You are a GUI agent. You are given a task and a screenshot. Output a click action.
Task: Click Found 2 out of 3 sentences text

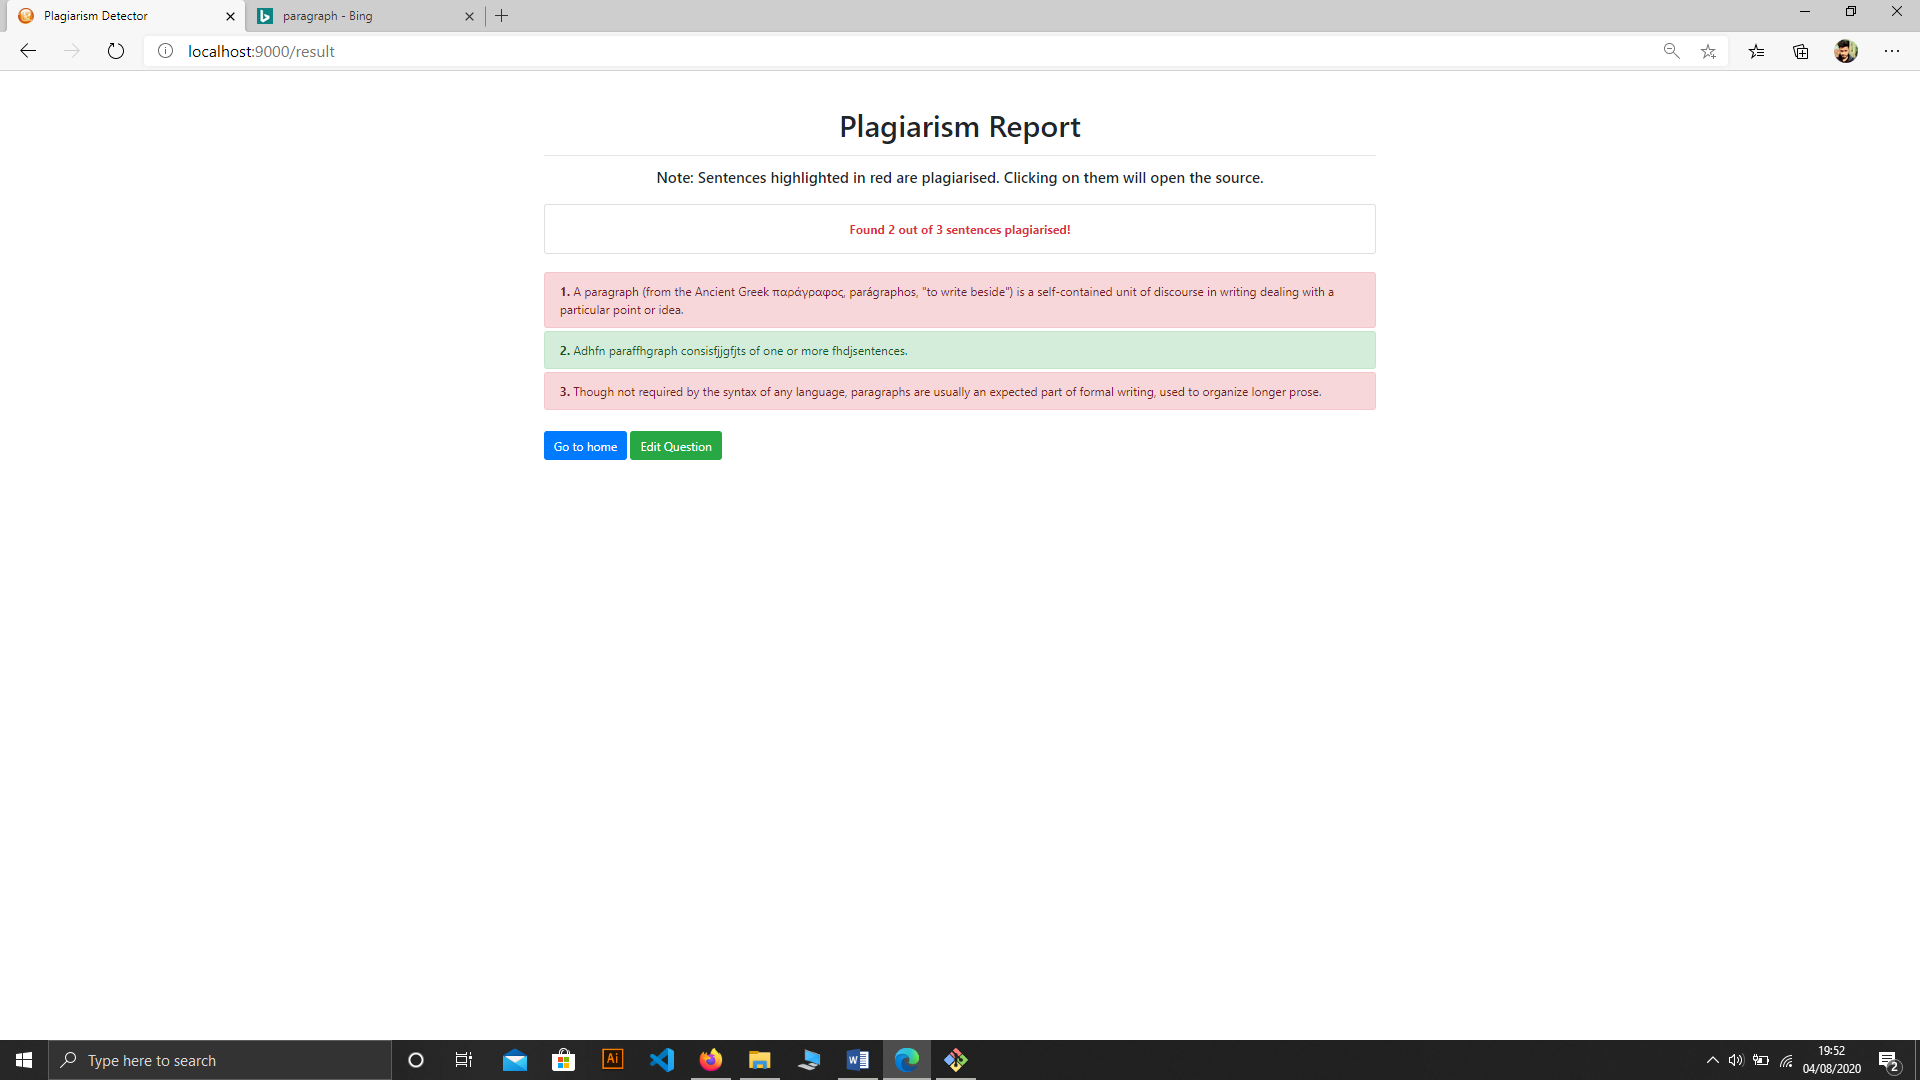coord(960,230)
